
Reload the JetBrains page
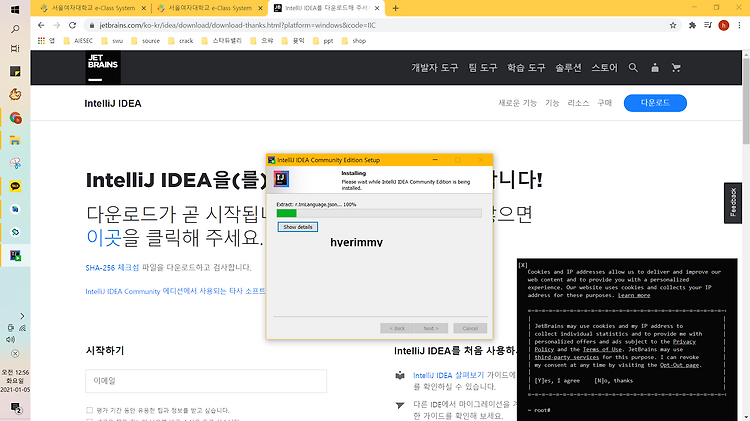tap(72, 25)
